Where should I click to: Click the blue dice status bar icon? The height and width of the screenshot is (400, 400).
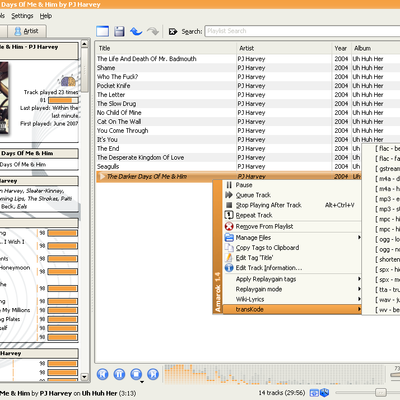tap(325, 393)
